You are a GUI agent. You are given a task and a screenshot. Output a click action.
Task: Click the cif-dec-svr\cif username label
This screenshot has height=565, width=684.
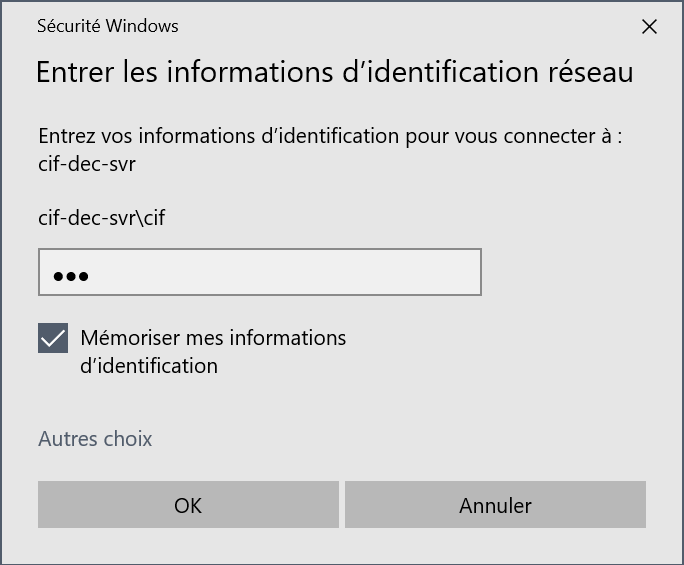101,217
